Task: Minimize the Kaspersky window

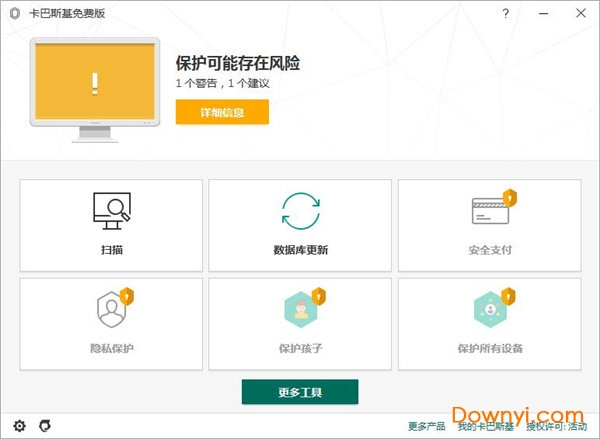Action: point(543,14)
